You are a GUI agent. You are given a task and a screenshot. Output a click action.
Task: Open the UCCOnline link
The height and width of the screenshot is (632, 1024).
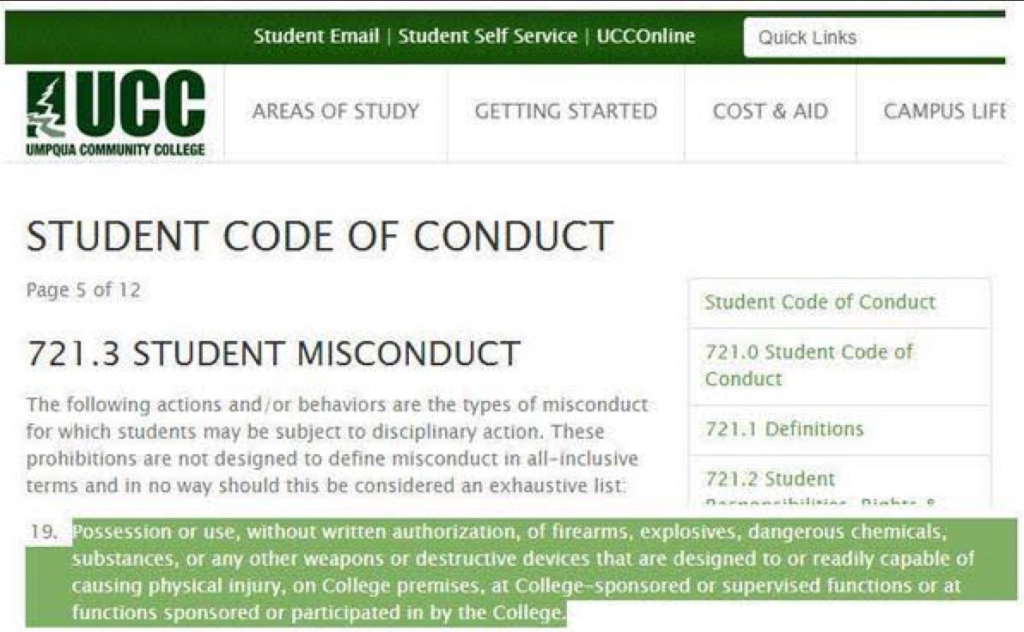pyautogui.click(x=645, y=37)
